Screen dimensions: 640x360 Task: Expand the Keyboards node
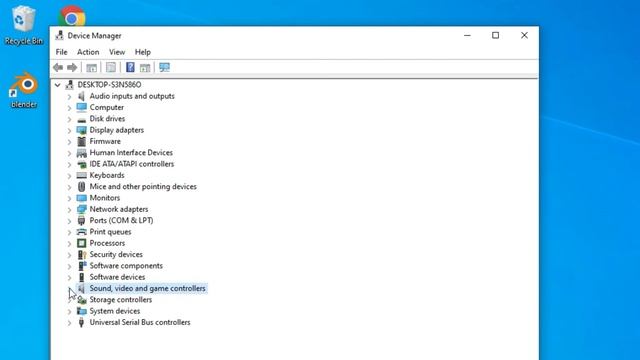tap(69, 176)
